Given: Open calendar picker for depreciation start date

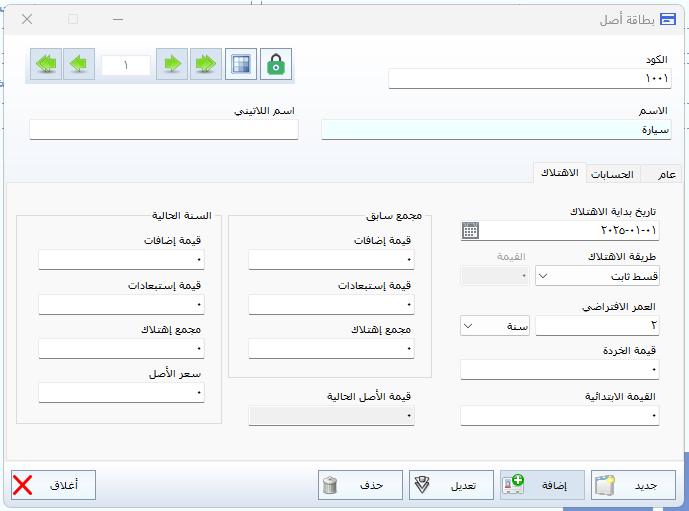Looking at the screenshot, I should 470,231.
